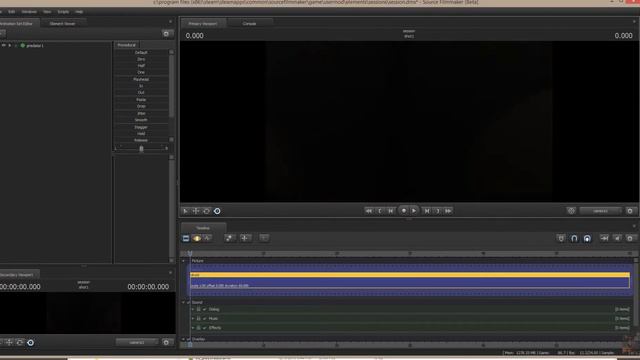Jump to first frame of the session

369,211
